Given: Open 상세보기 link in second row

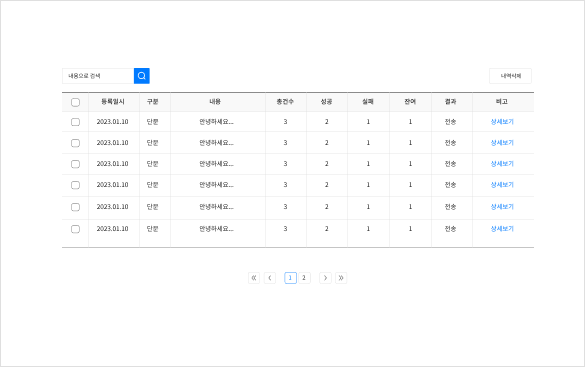Looking at the screenshot, I should (502, 142).
